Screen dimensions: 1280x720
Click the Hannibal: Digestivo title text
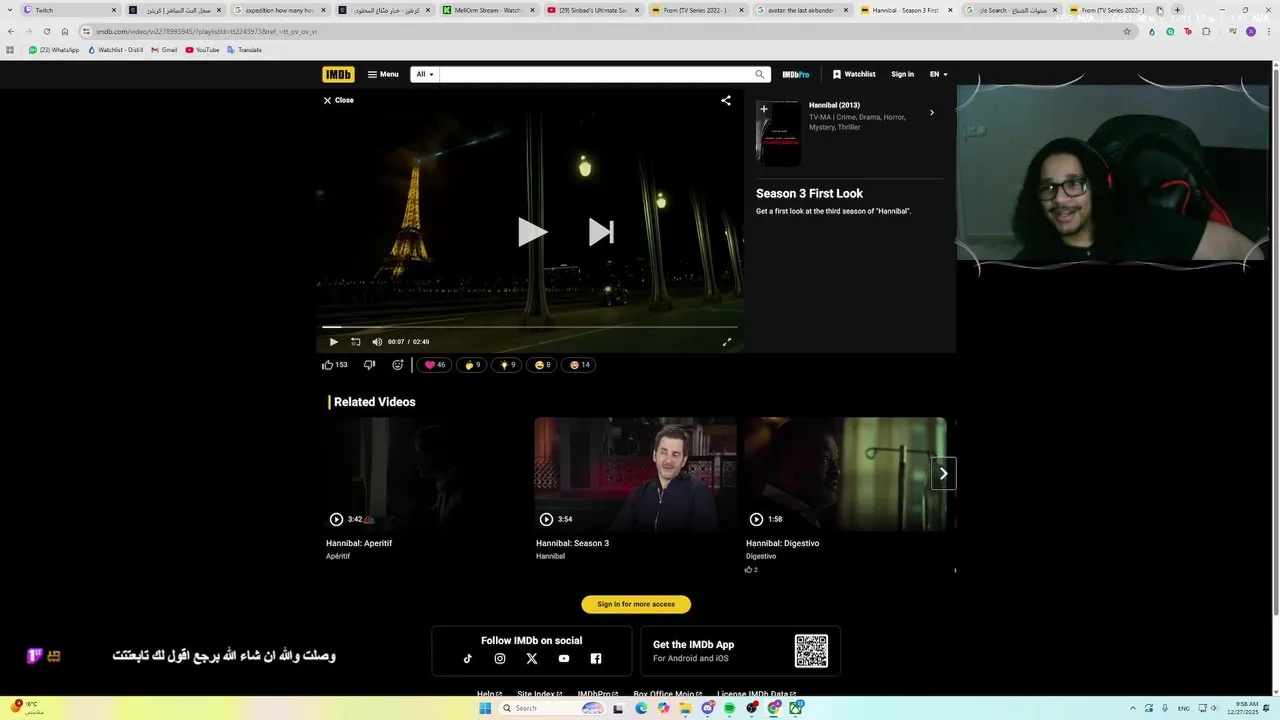[782, 543]
